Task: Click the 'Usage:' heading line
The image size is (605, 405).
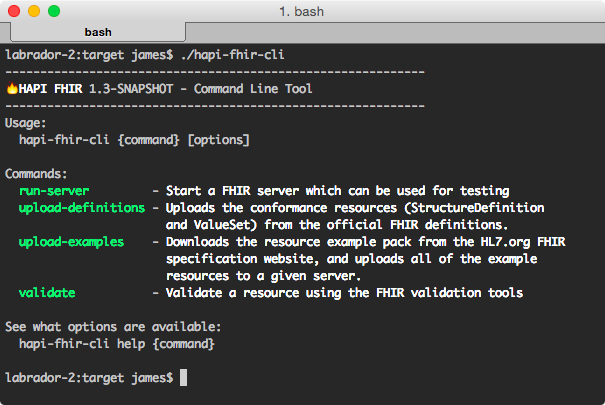Action: coord(27,122)
